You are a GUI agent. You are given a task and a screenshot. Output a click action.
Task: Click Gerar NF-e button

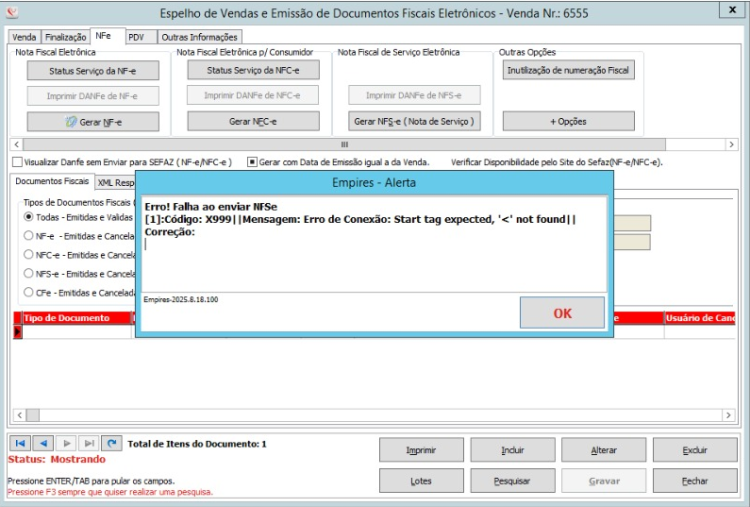coord(93,122)
